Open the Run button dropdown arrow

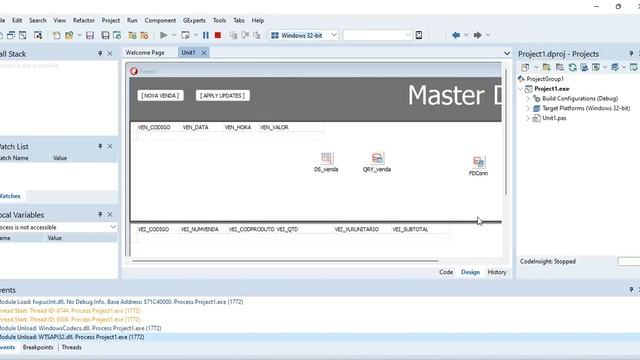174,36
